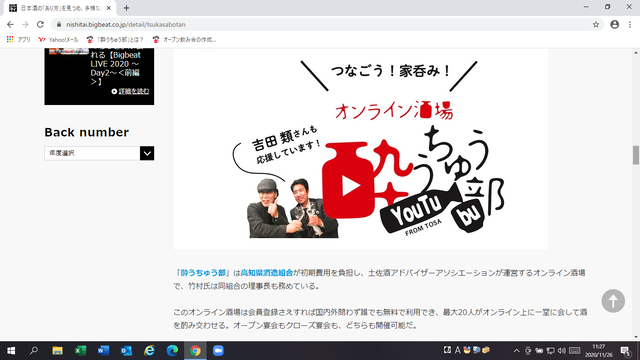Reload the current page

click(40, 24)
